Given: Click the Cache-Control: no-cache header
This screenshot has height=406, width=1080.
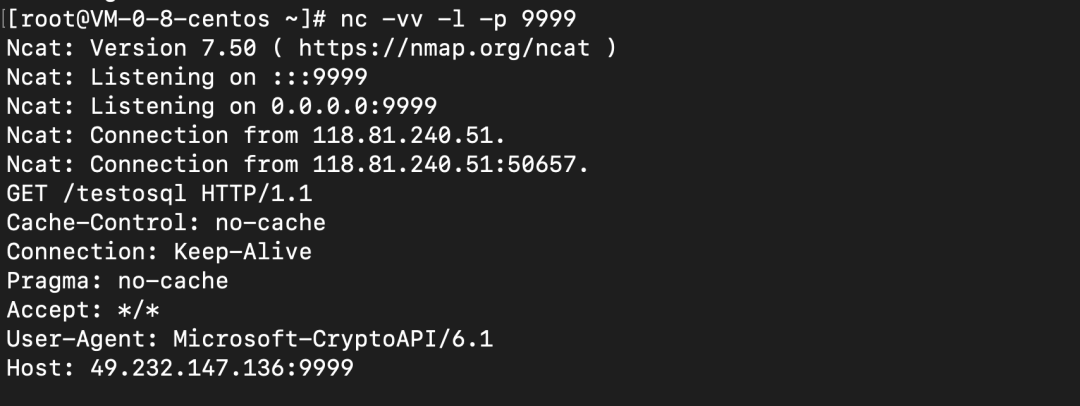Looking at the screenshot, I should click(166, 223).
